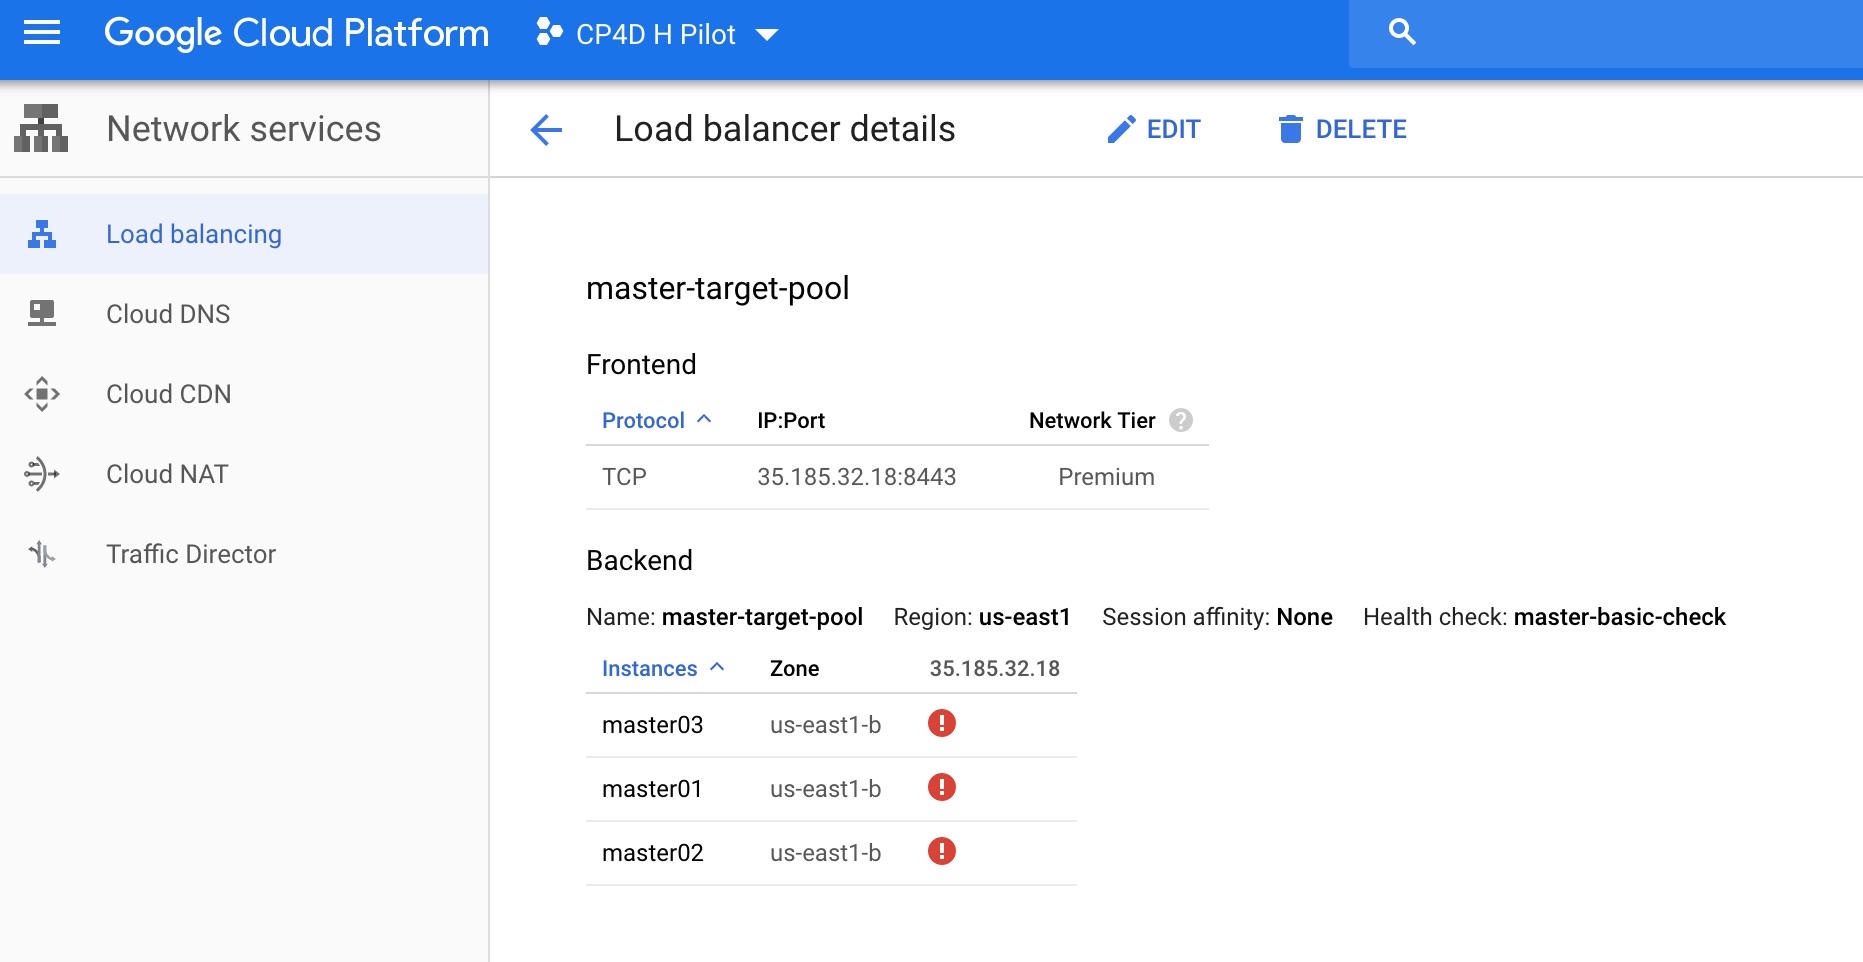This screenshot has height=962, width=1863.
Task: Open the master03 instance link
Action: tap(653, 725)
